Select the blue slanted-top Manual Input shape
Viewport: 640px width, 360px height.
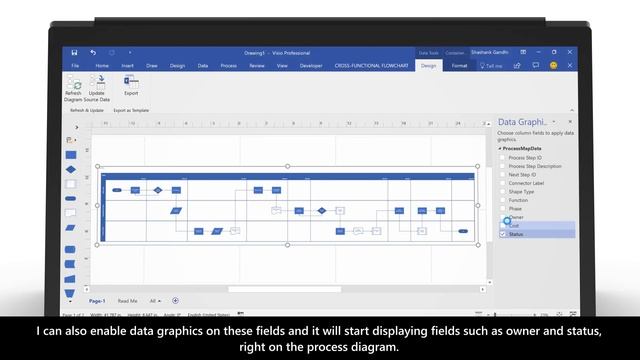point(70,279)
